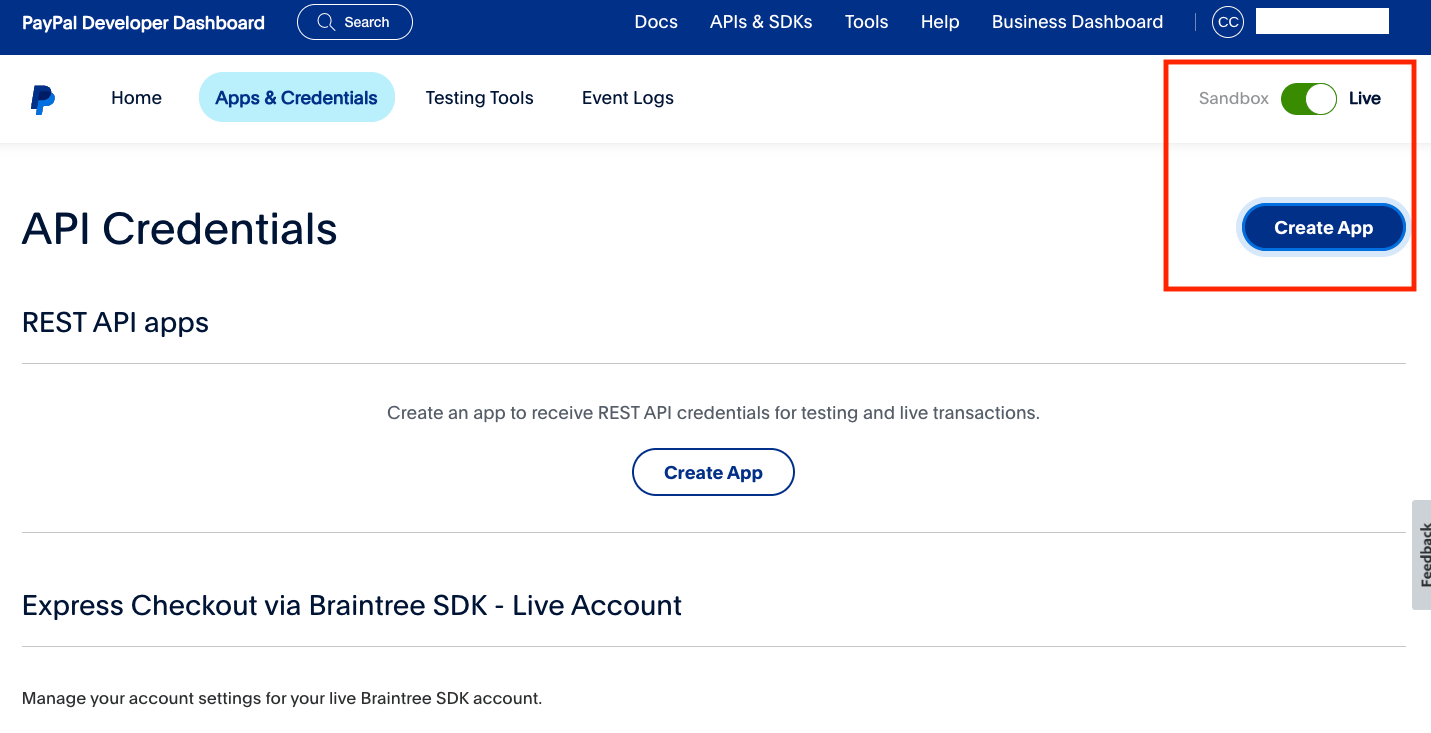Expand the Tools header menu
This screenshot has height=733, width=1431.
coord(866,22)
